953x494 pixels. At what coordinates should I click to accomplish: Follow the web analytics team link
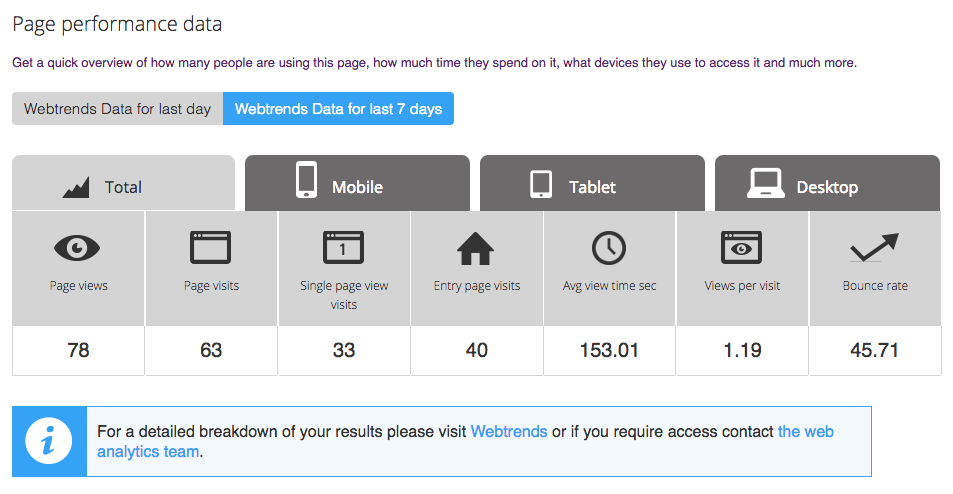coord(805,432)
